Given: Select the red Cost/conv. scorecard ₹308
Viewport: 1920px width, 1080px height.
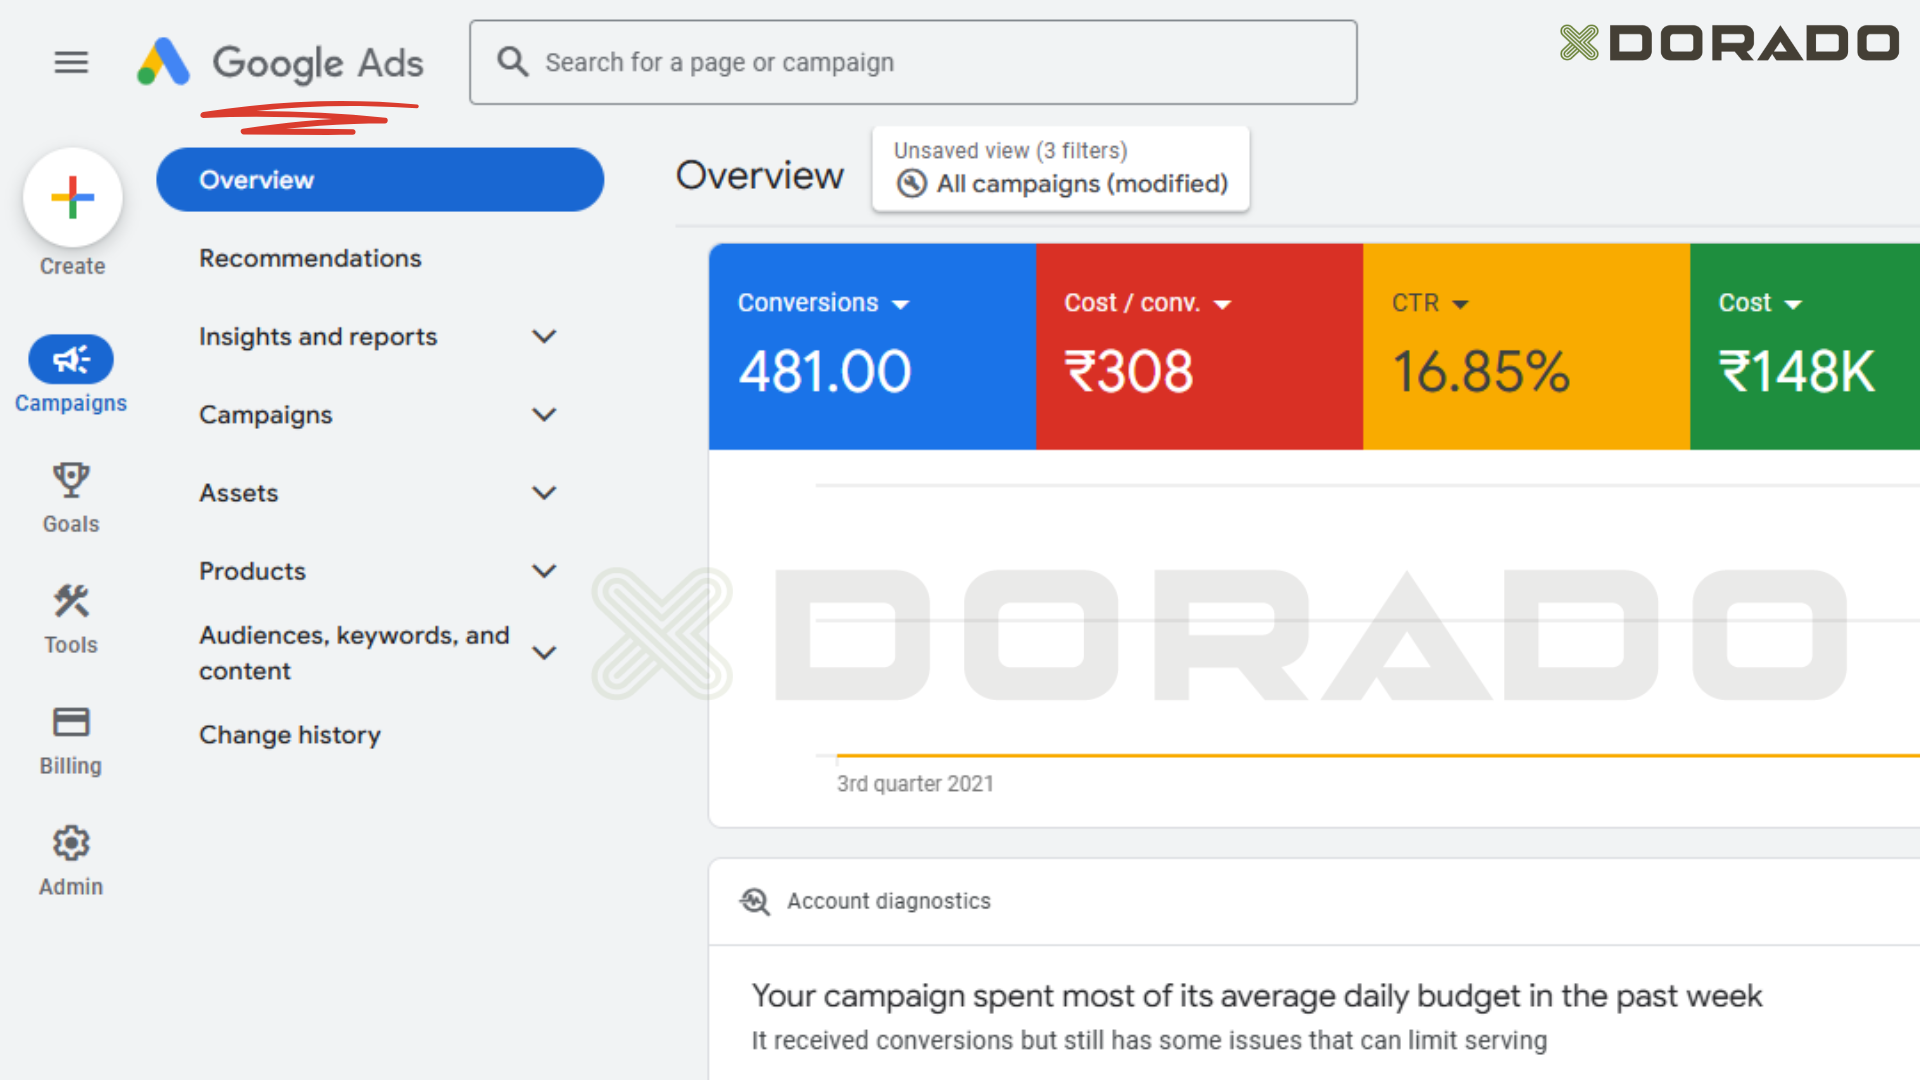Looking at the screenshot, I should 1199,347.
